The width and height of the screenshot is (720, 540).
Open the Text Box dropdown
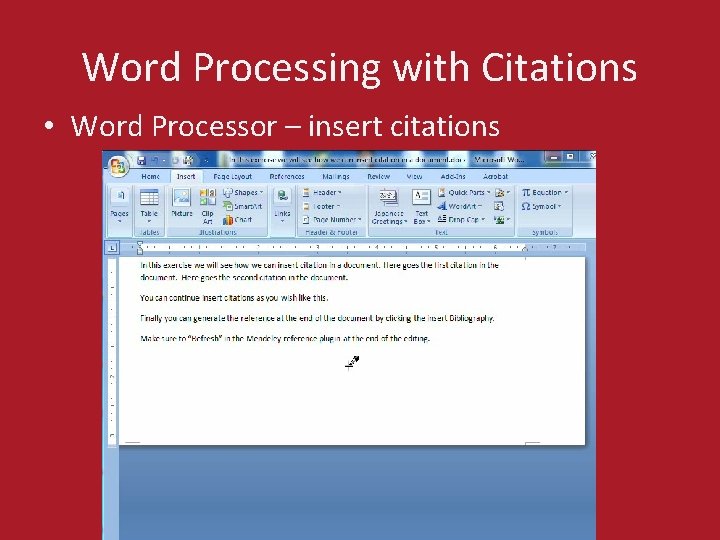tap(422, 207)
